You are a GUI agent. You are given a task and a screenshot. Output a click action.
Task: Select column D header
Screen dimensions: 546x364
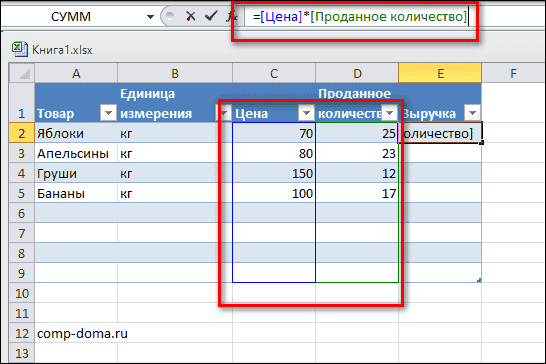click(x=357, y=73)
